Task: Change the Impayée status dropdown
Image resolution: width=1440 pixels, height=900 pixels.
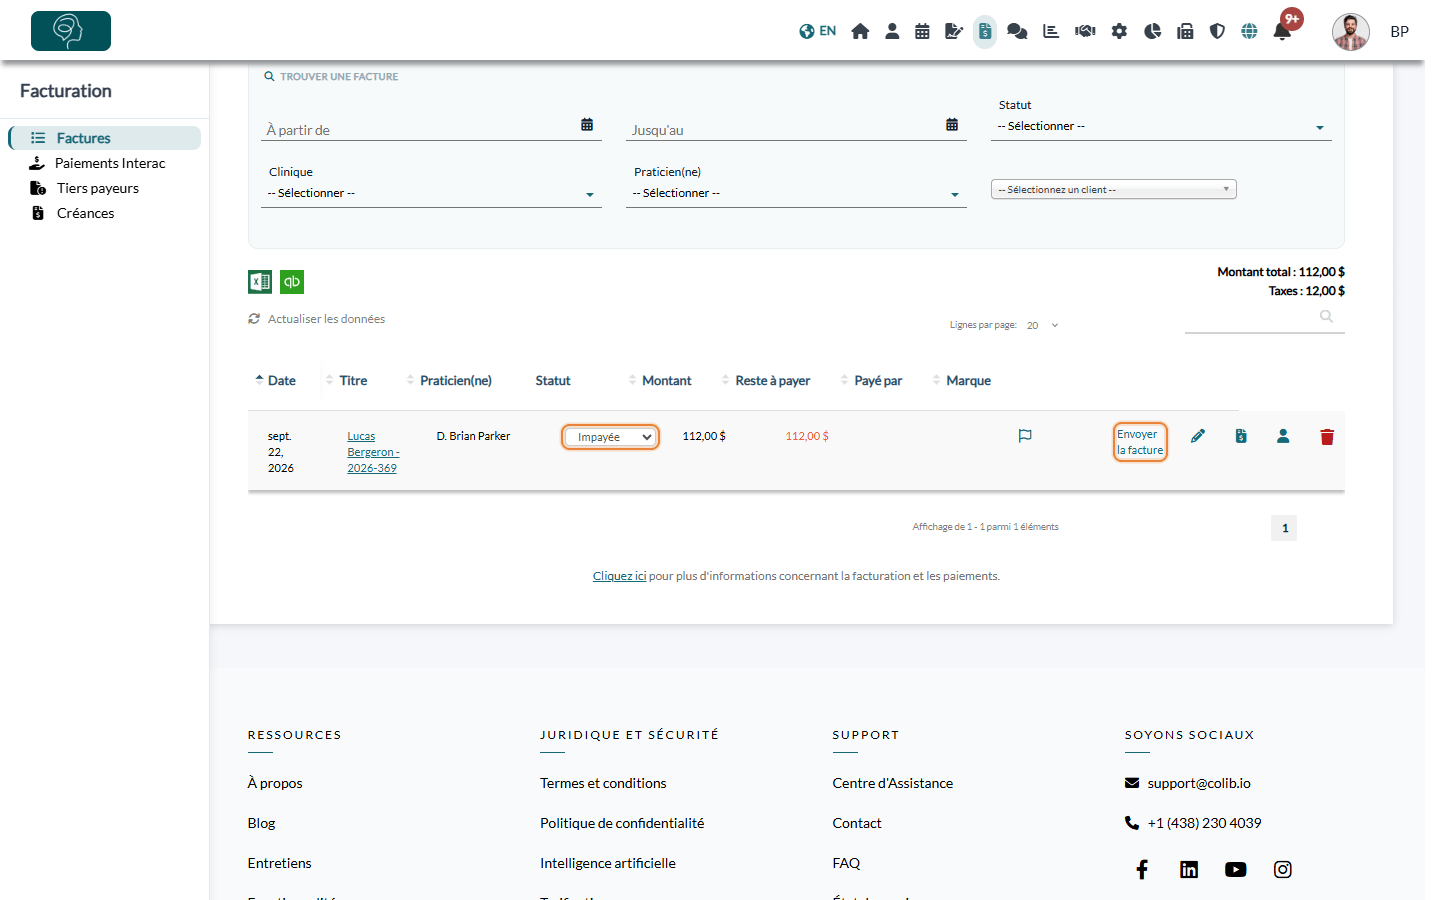Action: (x=610, y=437)
